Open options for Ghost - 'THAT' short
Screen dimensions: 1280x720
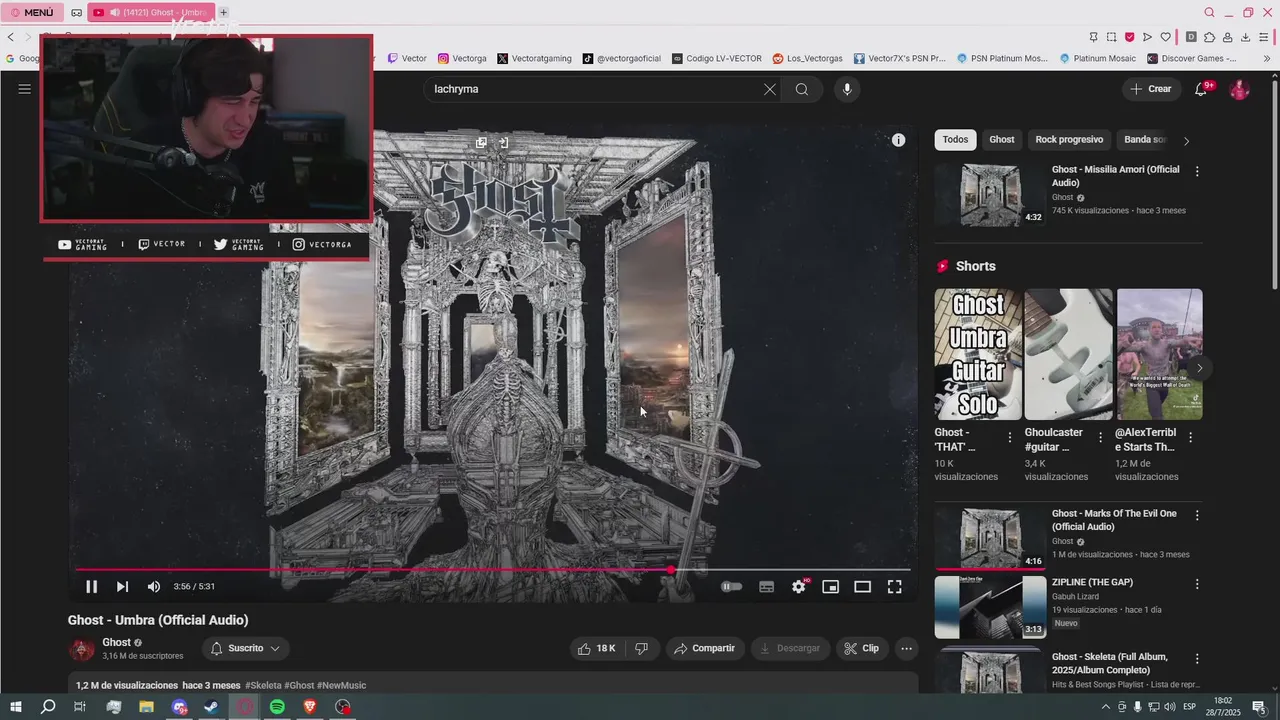[1010, 437]
